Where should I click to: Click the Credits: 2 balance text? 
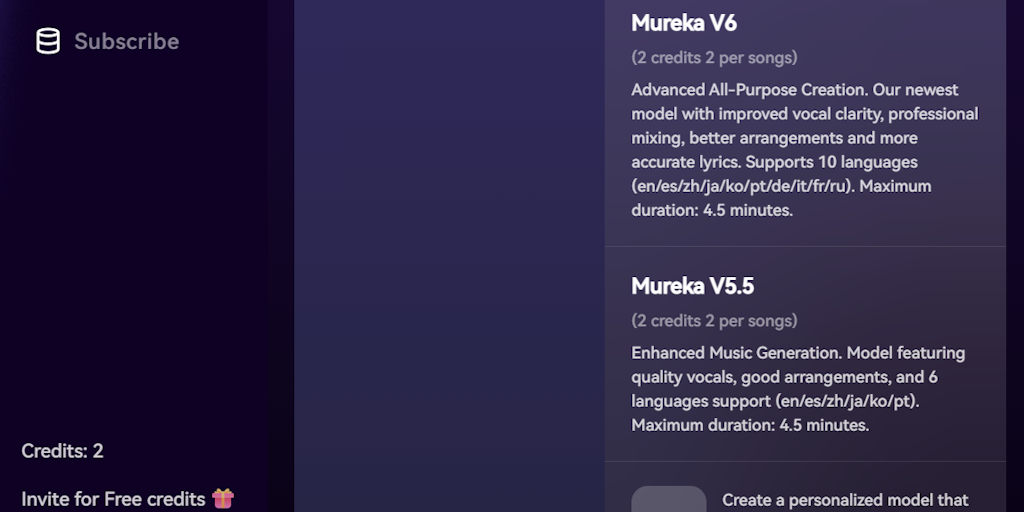[x=62, y=451]
